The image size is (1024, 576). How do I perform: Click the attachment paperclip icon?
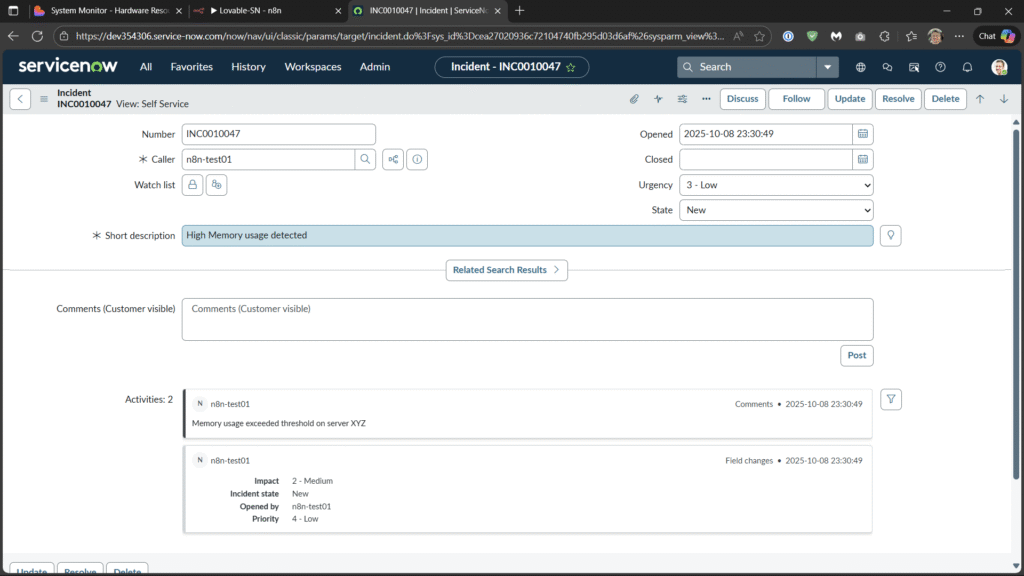click(x=633, y=99)
